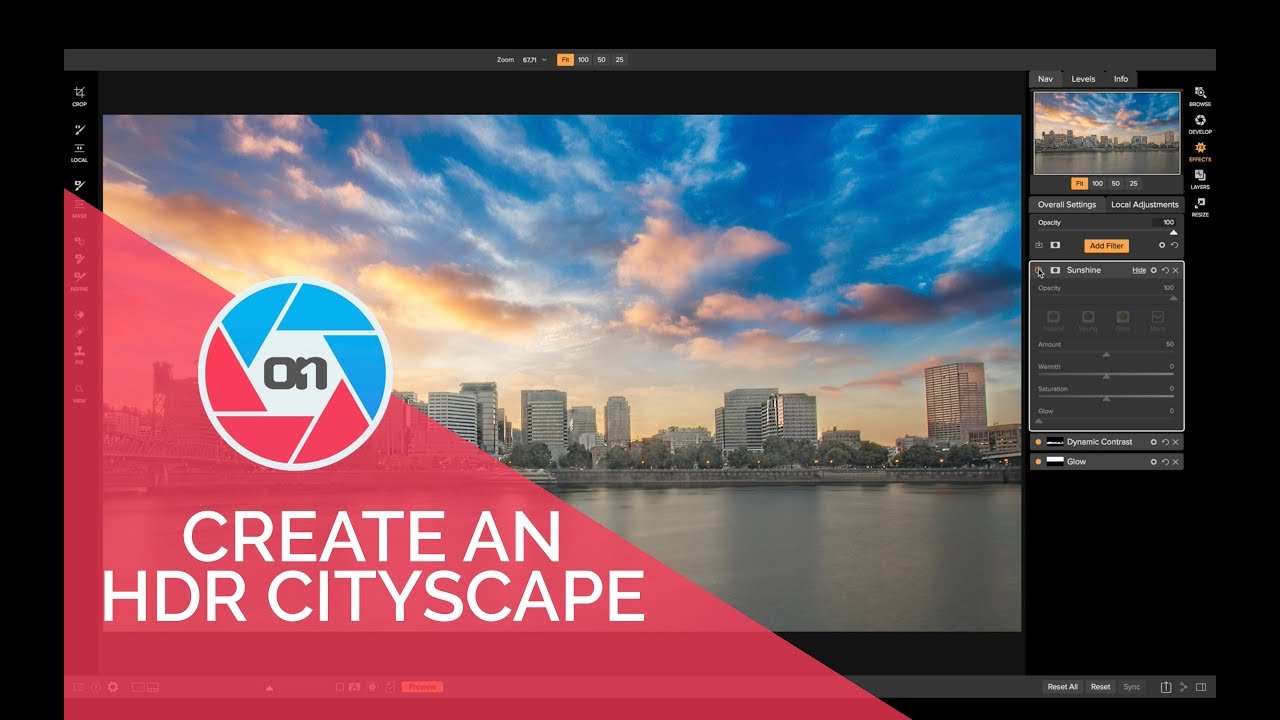Select the Local Adjustments tab
Viewport: 1280px width, 720px height.
pos(1144,205)
